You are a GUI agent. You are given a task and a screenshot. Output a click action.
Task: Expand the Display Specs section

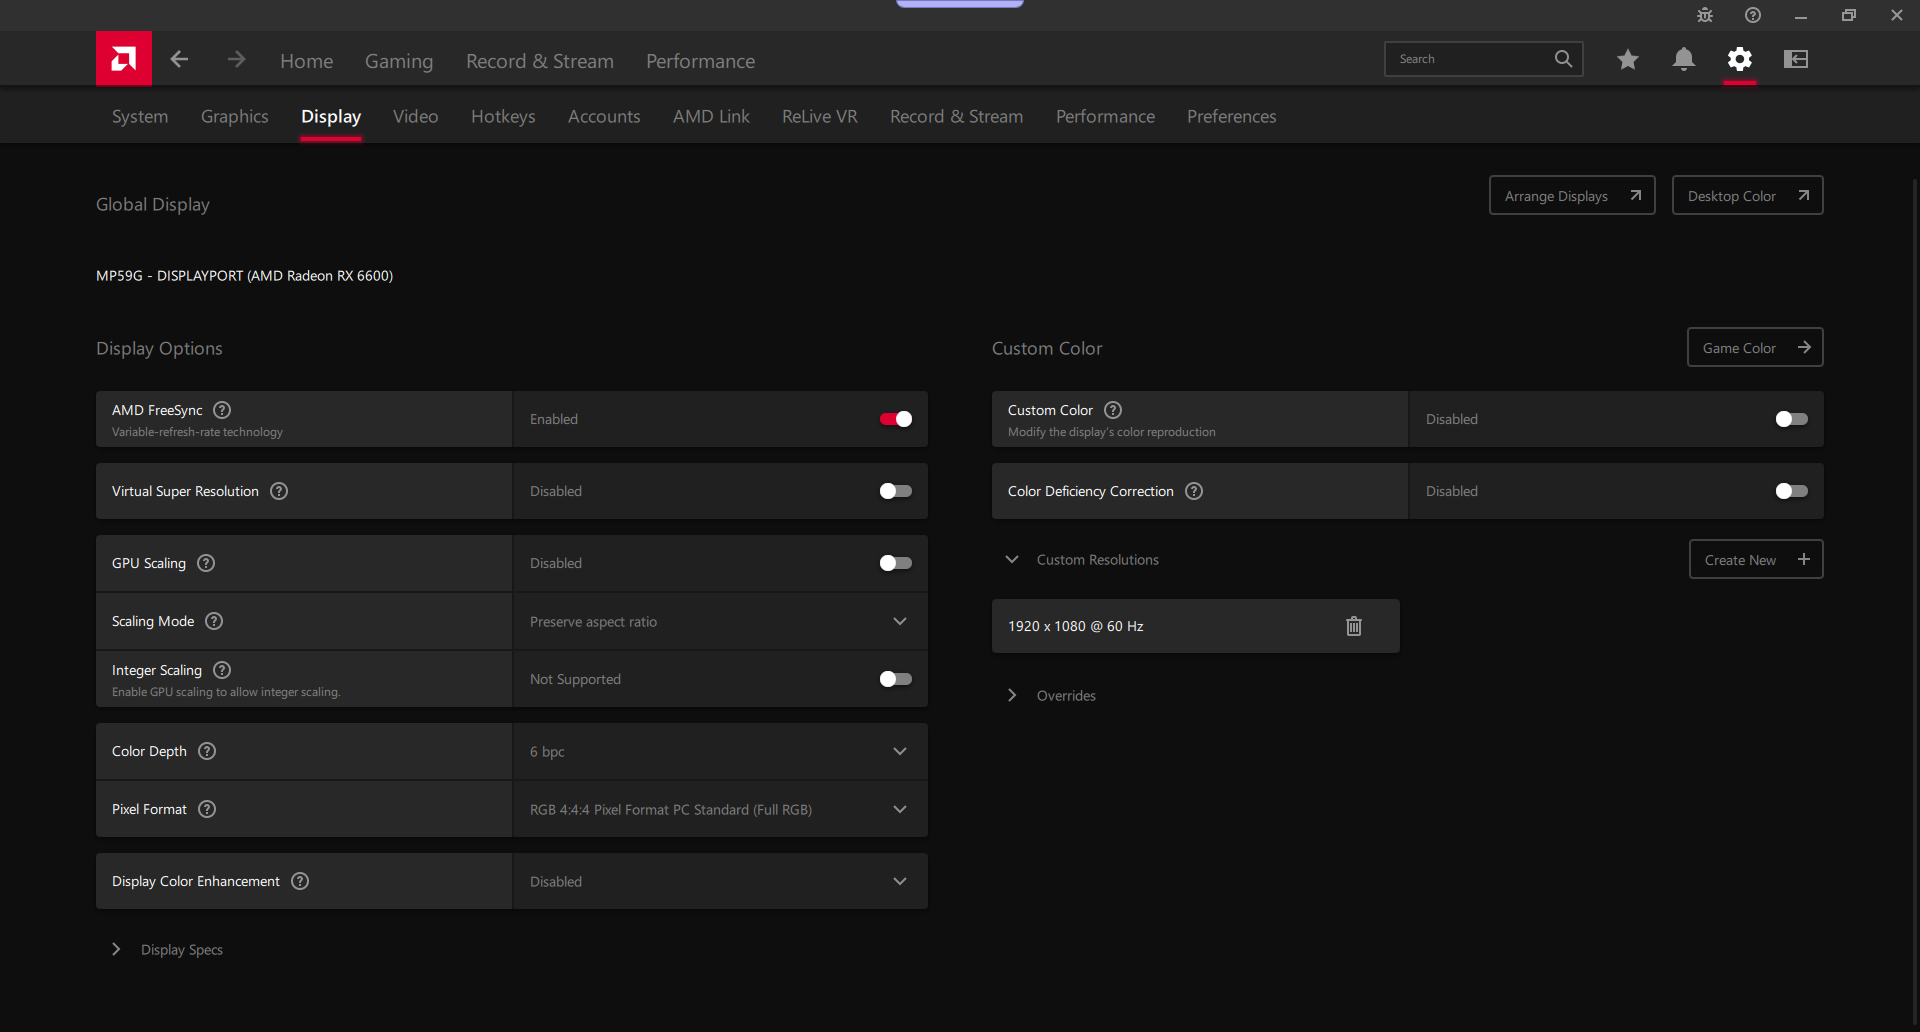click(x=117, y=950)
